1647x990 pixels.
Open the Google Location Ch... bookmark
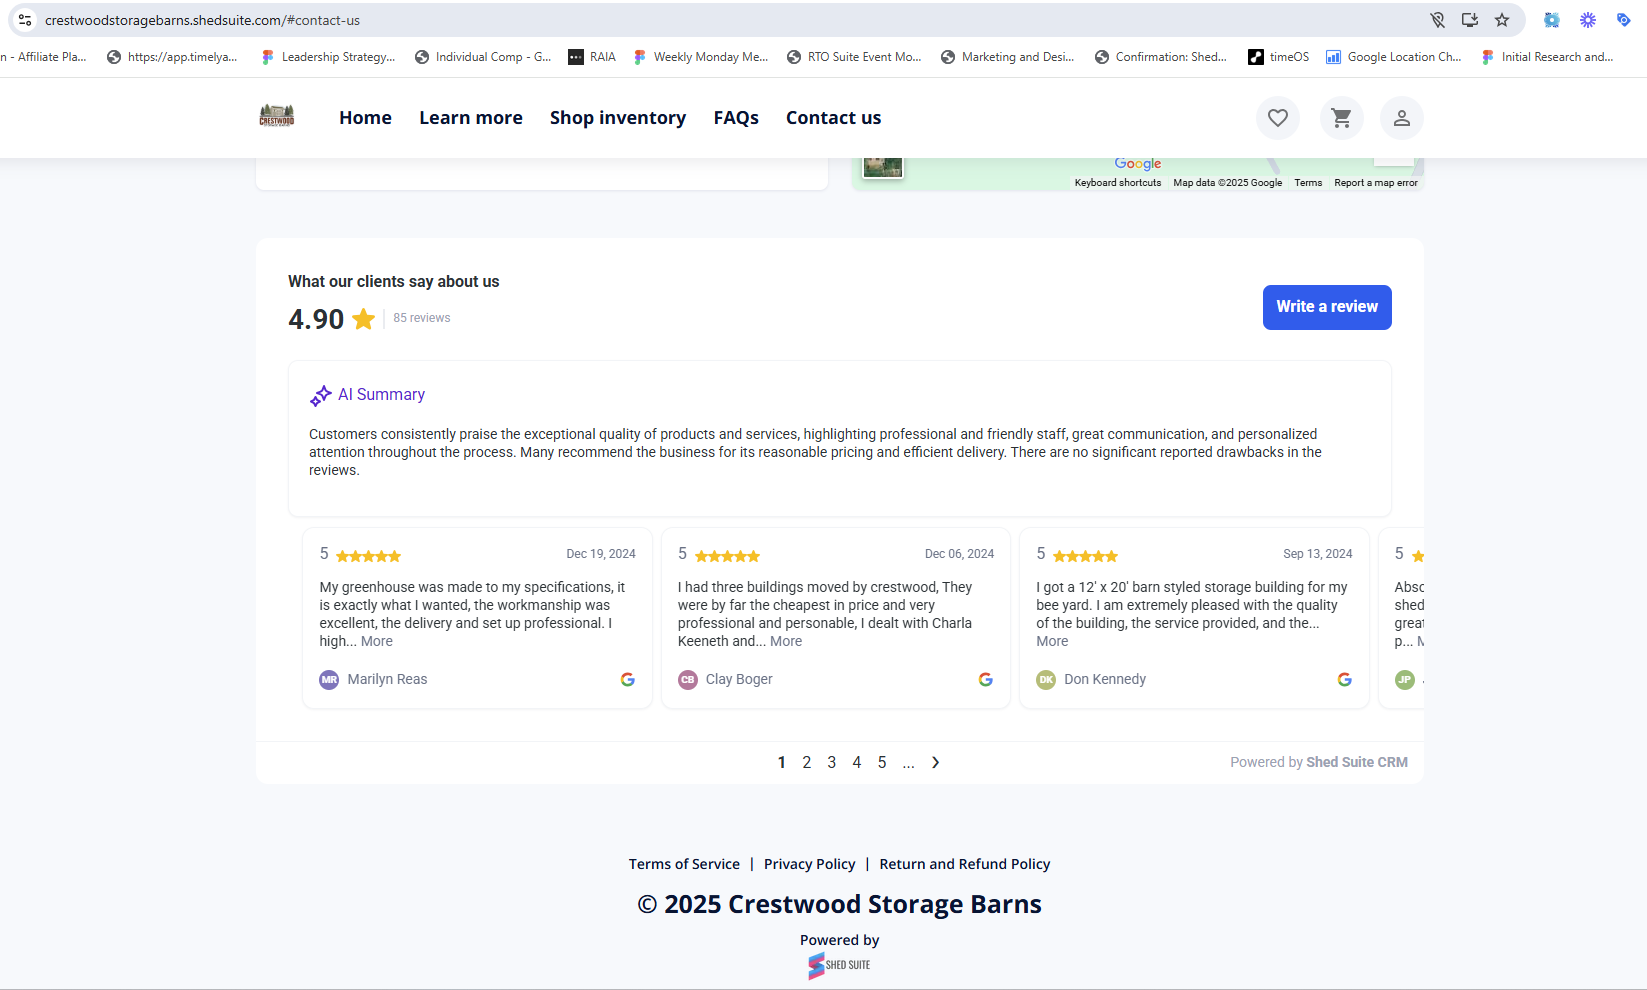1393,57
